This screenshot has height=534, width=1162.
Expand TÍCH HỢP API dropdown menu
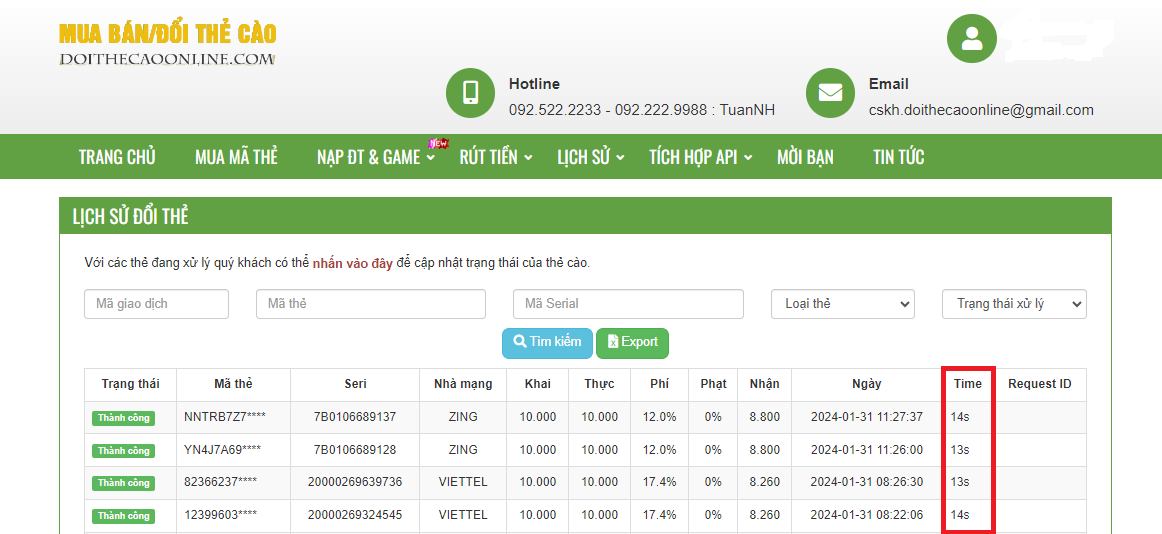click(701, 157)
